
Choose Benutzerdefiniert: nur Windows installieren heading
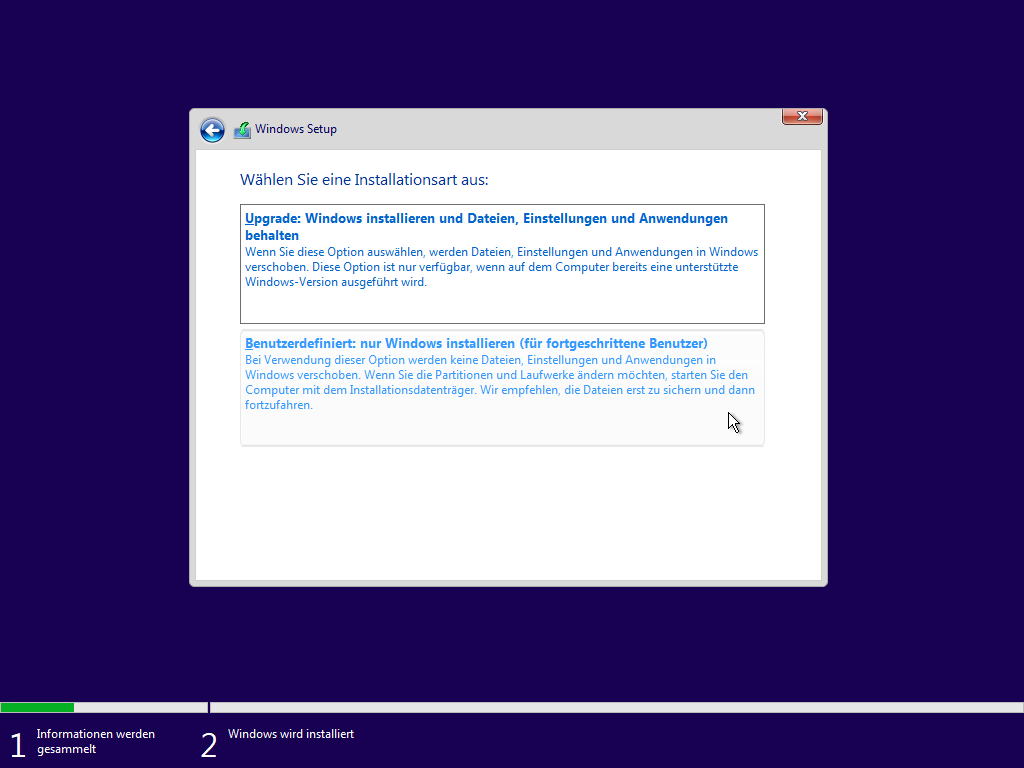point(476,343)
